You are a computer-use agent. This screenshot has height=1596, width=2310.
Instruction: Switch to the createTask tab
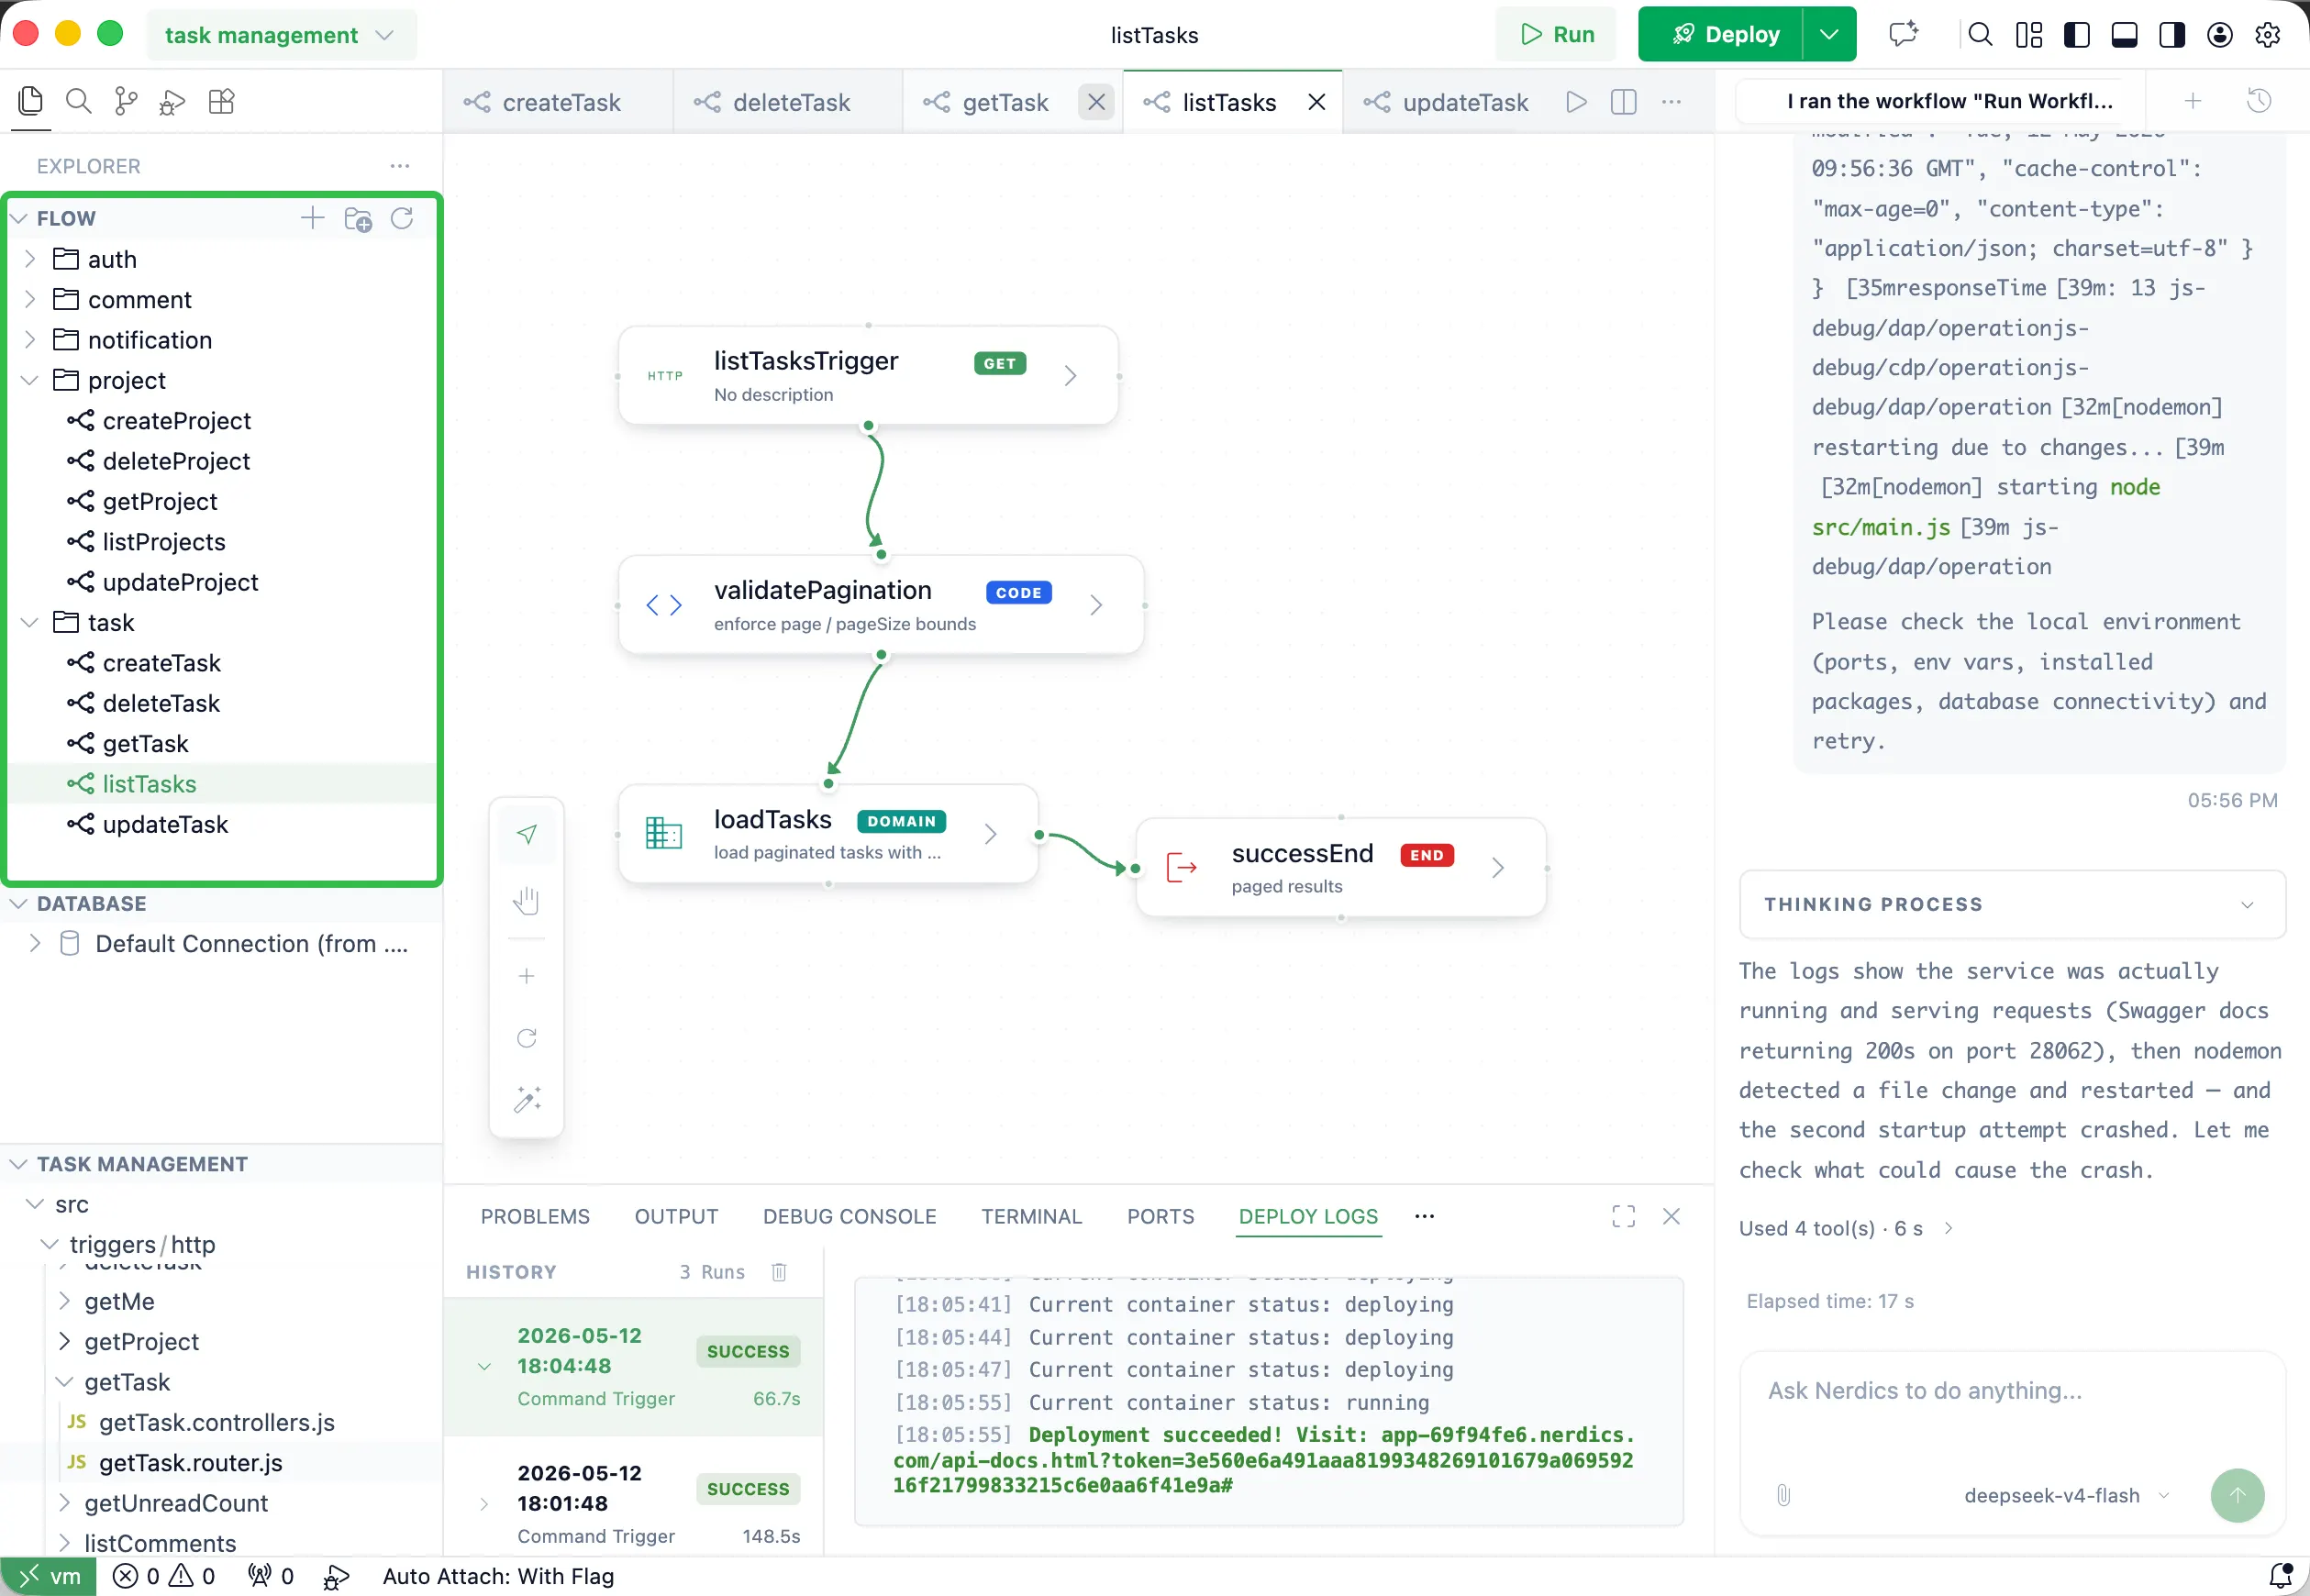pos(558,102)
